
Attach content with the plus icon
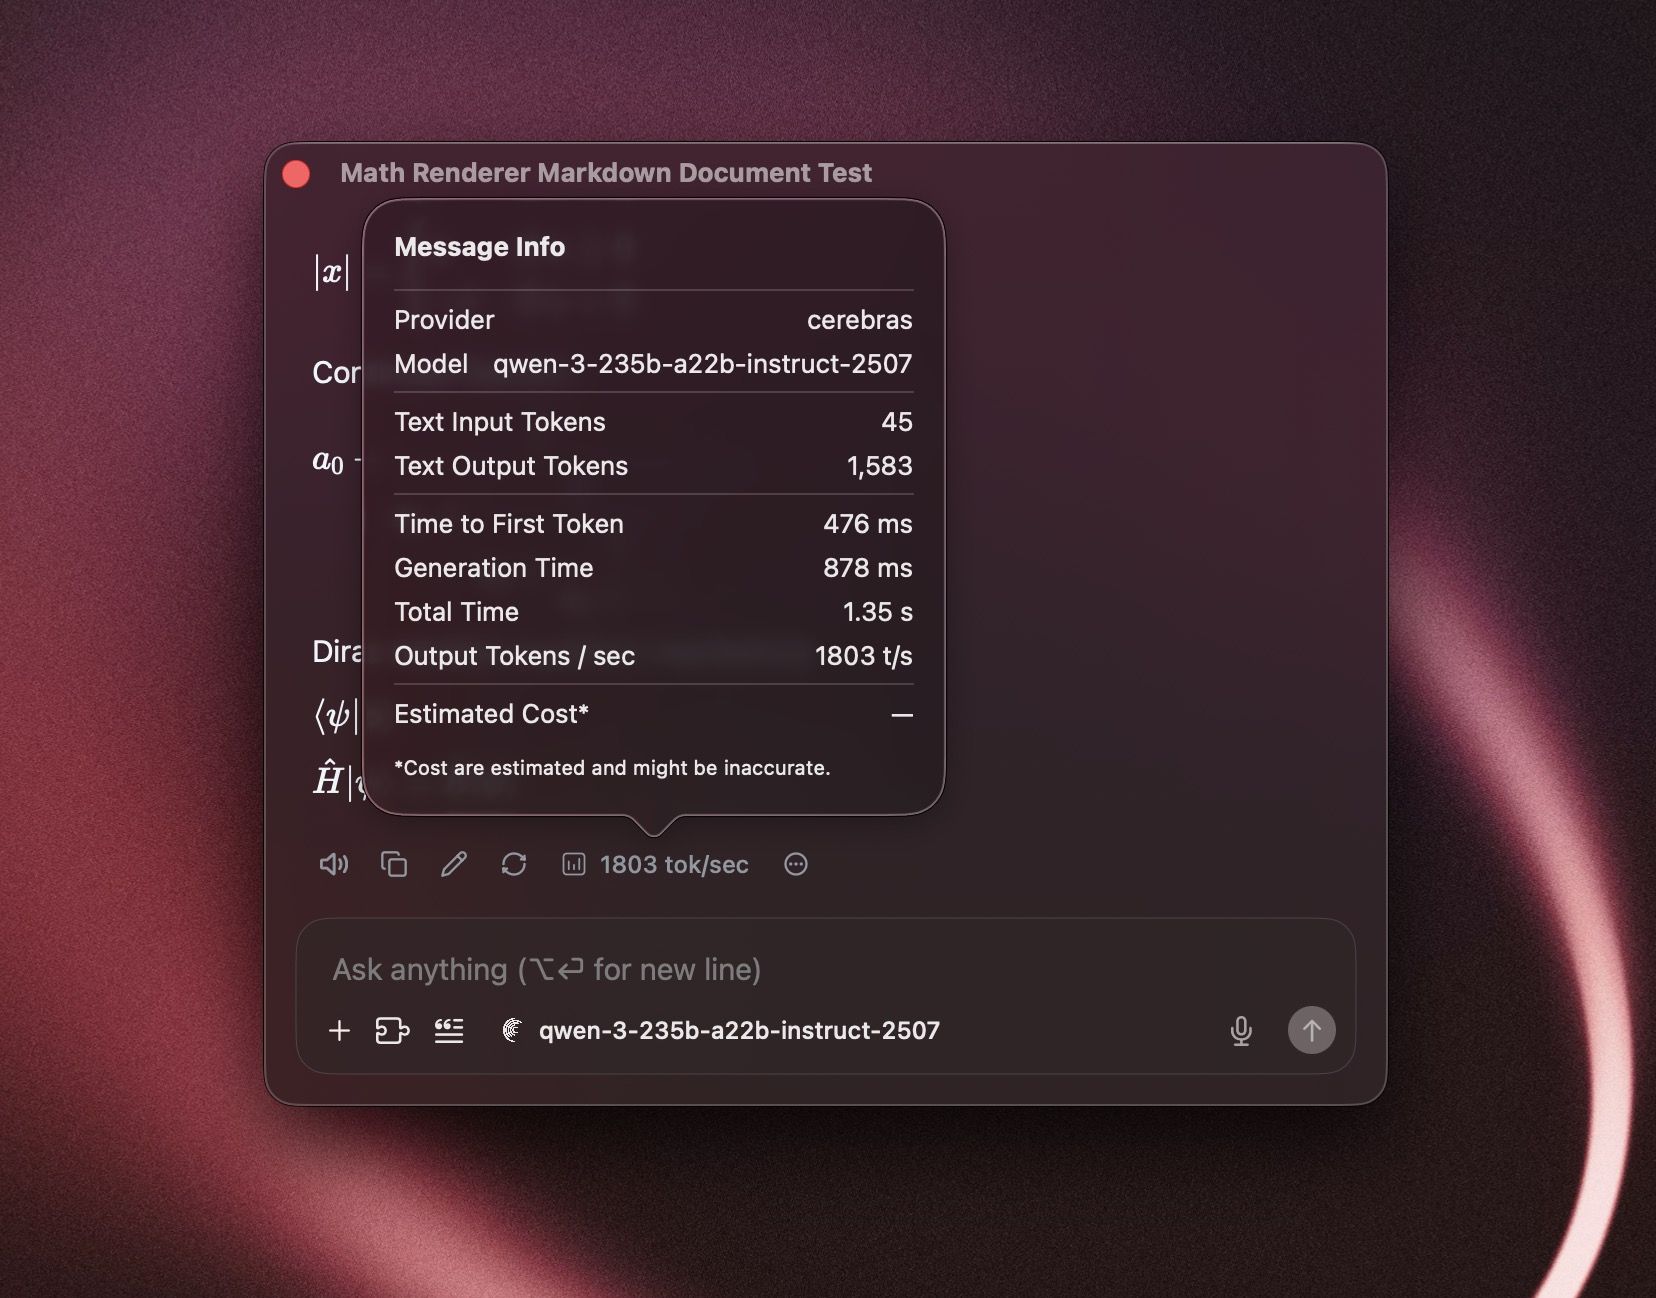pos(339,1031)
